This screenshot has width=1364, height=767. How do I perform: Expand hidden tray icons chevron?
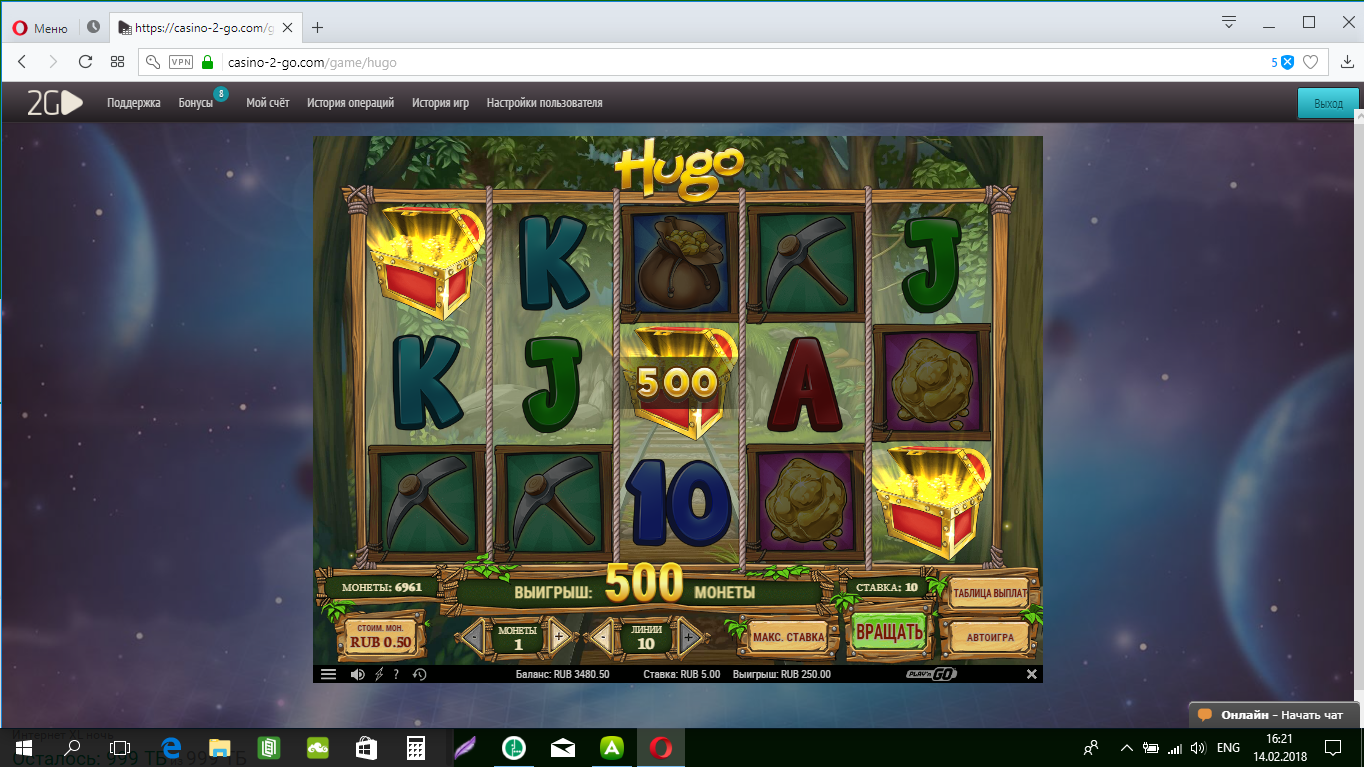[x=1127, y=747]
